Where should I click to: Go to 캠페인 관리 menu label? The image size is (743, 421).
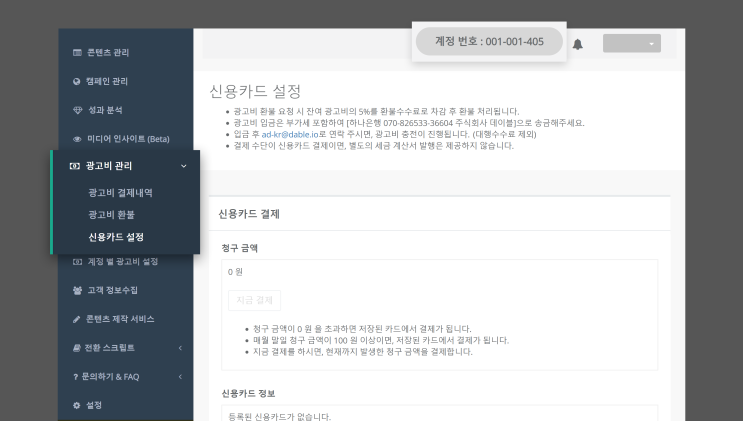[107, 82]
